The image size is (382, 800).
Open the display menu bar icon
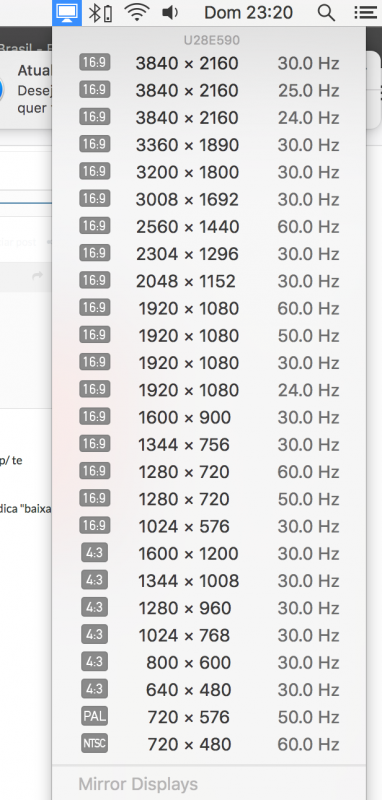[67, 13]
